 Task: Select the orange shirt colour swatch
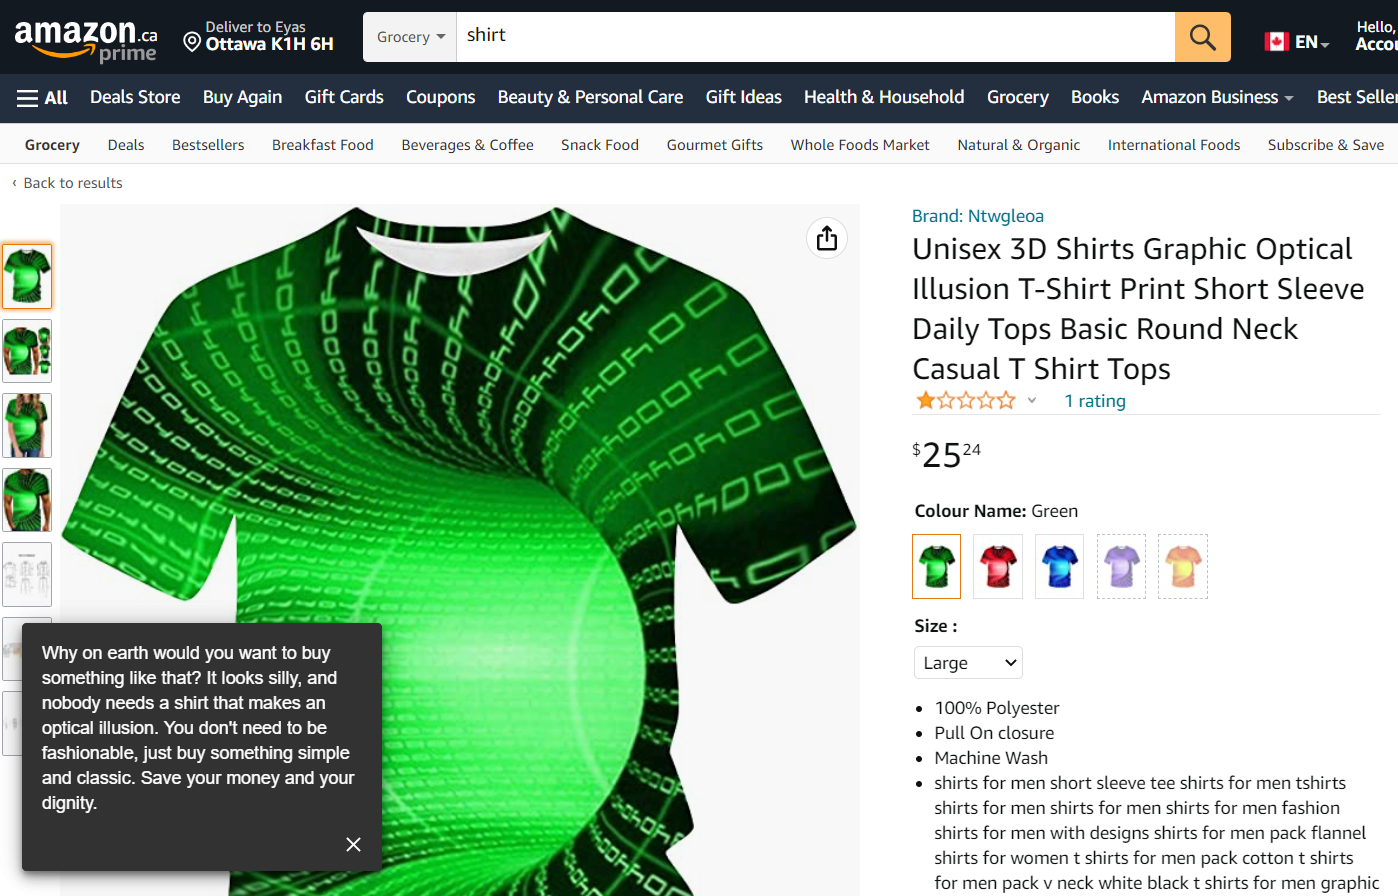1183,566
